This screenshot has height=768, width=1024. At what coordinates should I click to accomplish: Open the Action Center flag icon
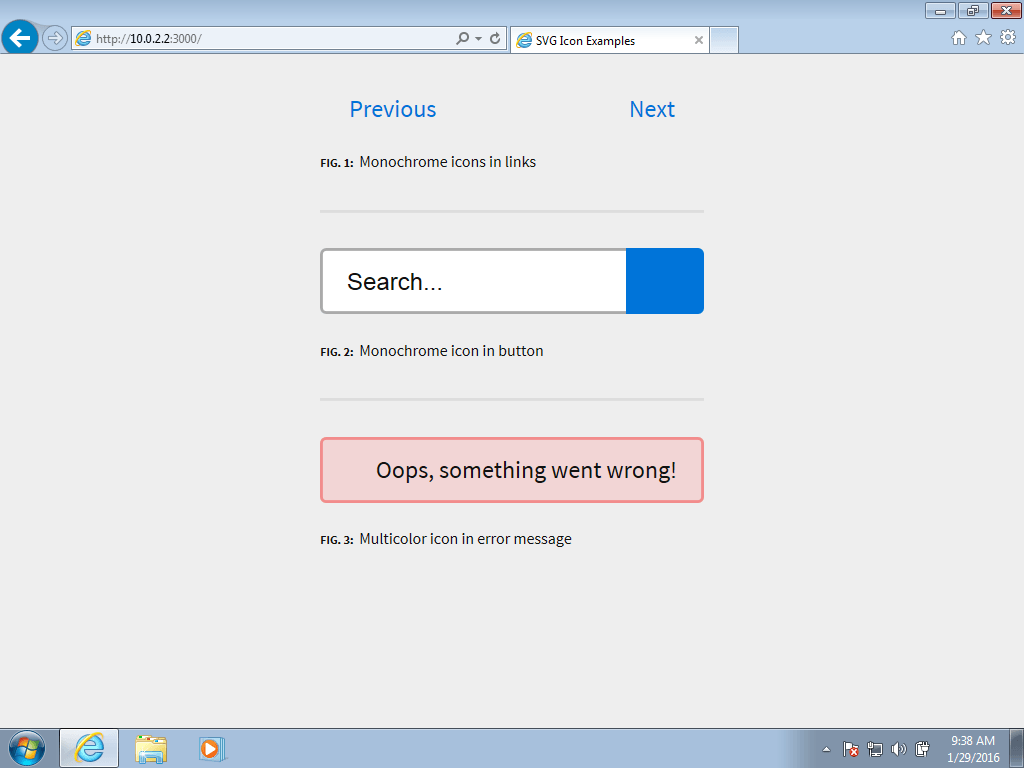coord(850,749)
